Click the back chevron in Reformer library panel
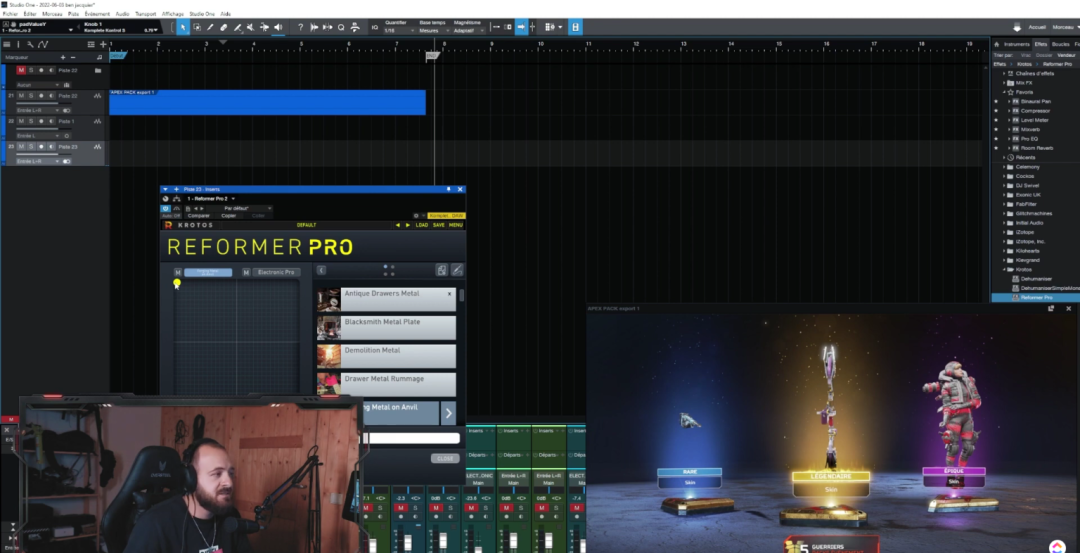The image size is (1080, 553). tap(321, 270)
